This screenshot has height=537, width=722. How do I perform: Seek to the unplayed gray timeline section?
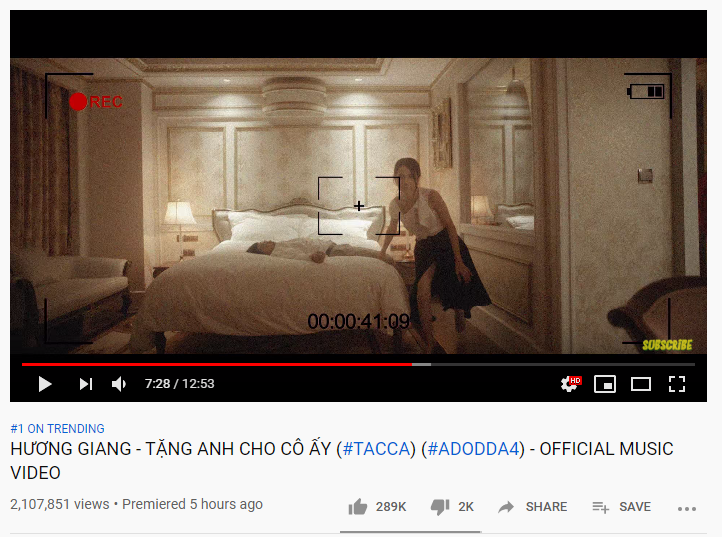pyautogui.click(x=562, y=364)
